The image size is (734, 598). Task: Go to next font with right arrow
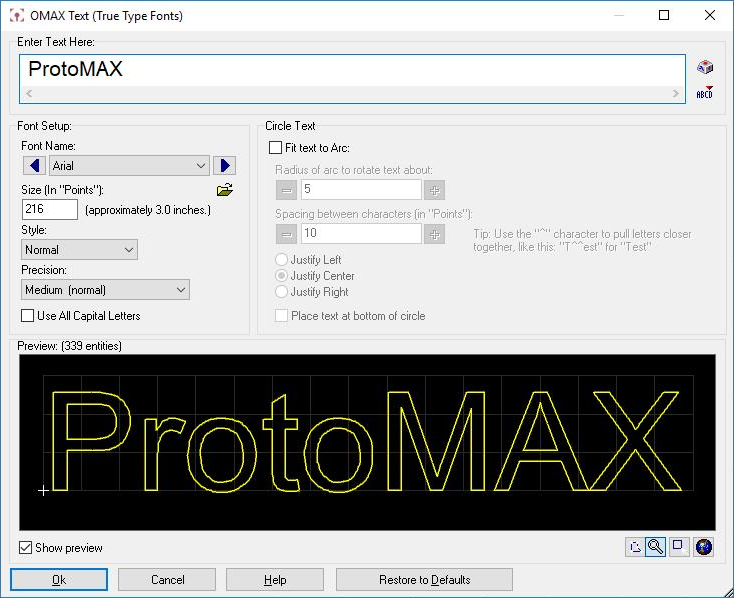point(224,165)
